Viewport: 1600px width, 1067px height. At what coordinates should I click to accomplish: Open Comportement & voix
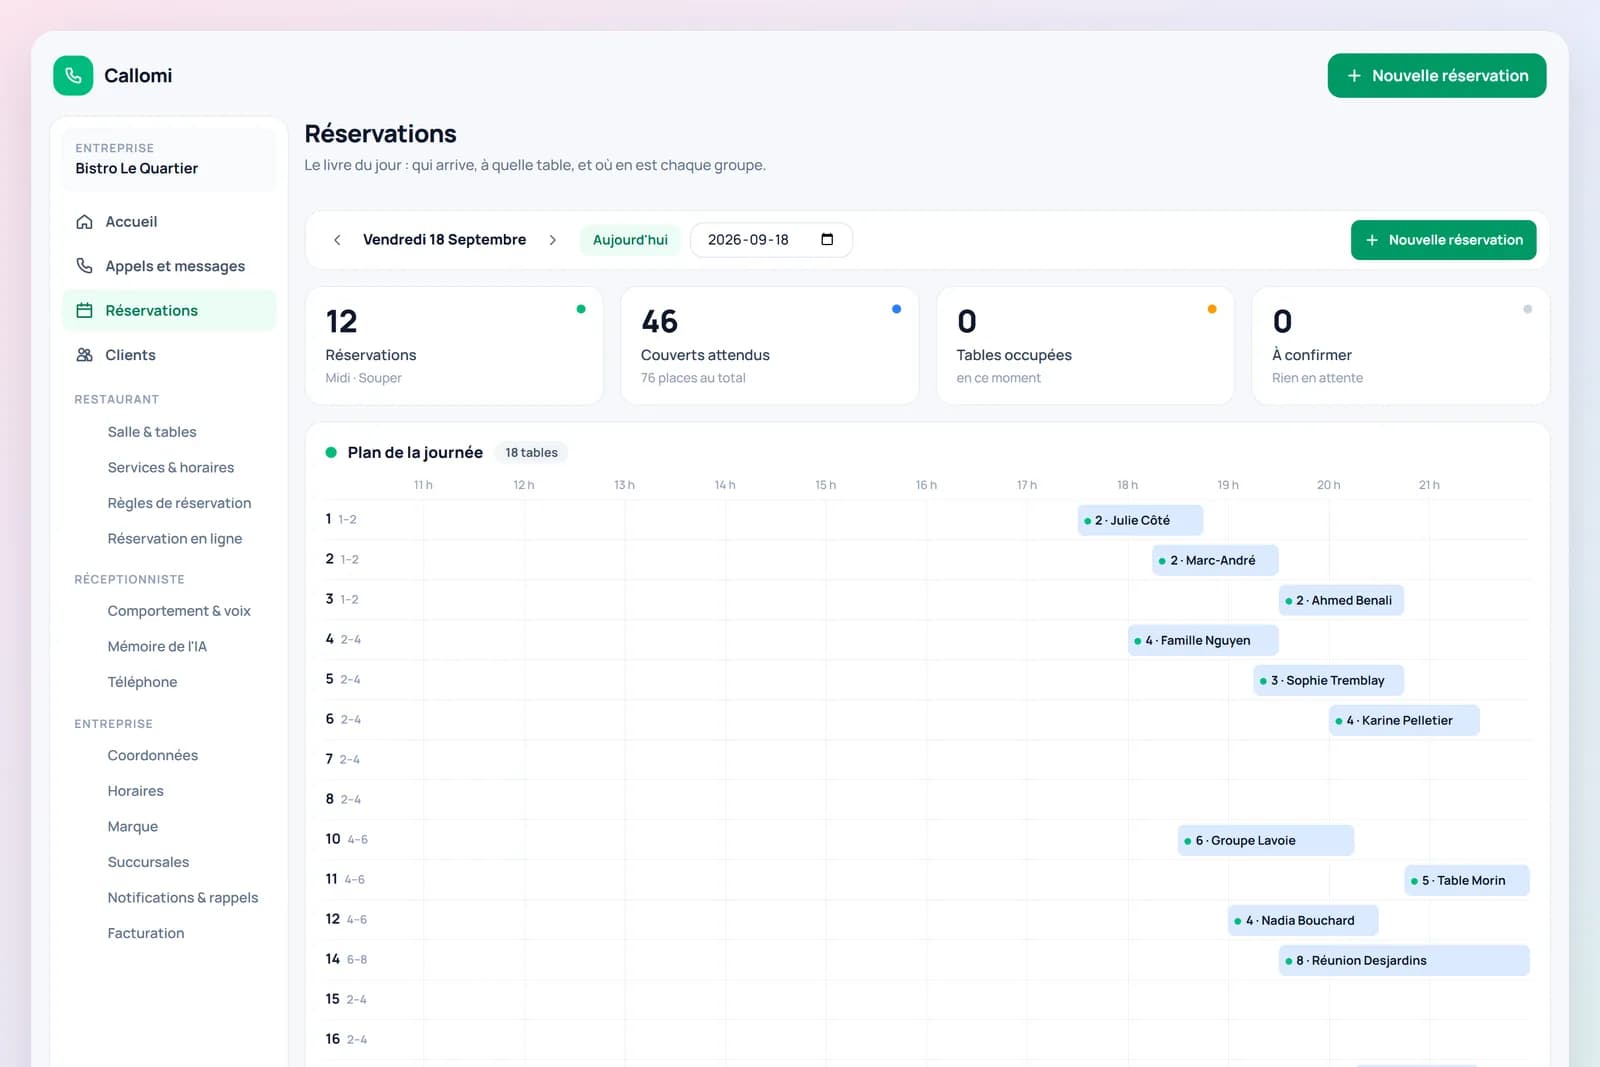[x=179, y=611]
